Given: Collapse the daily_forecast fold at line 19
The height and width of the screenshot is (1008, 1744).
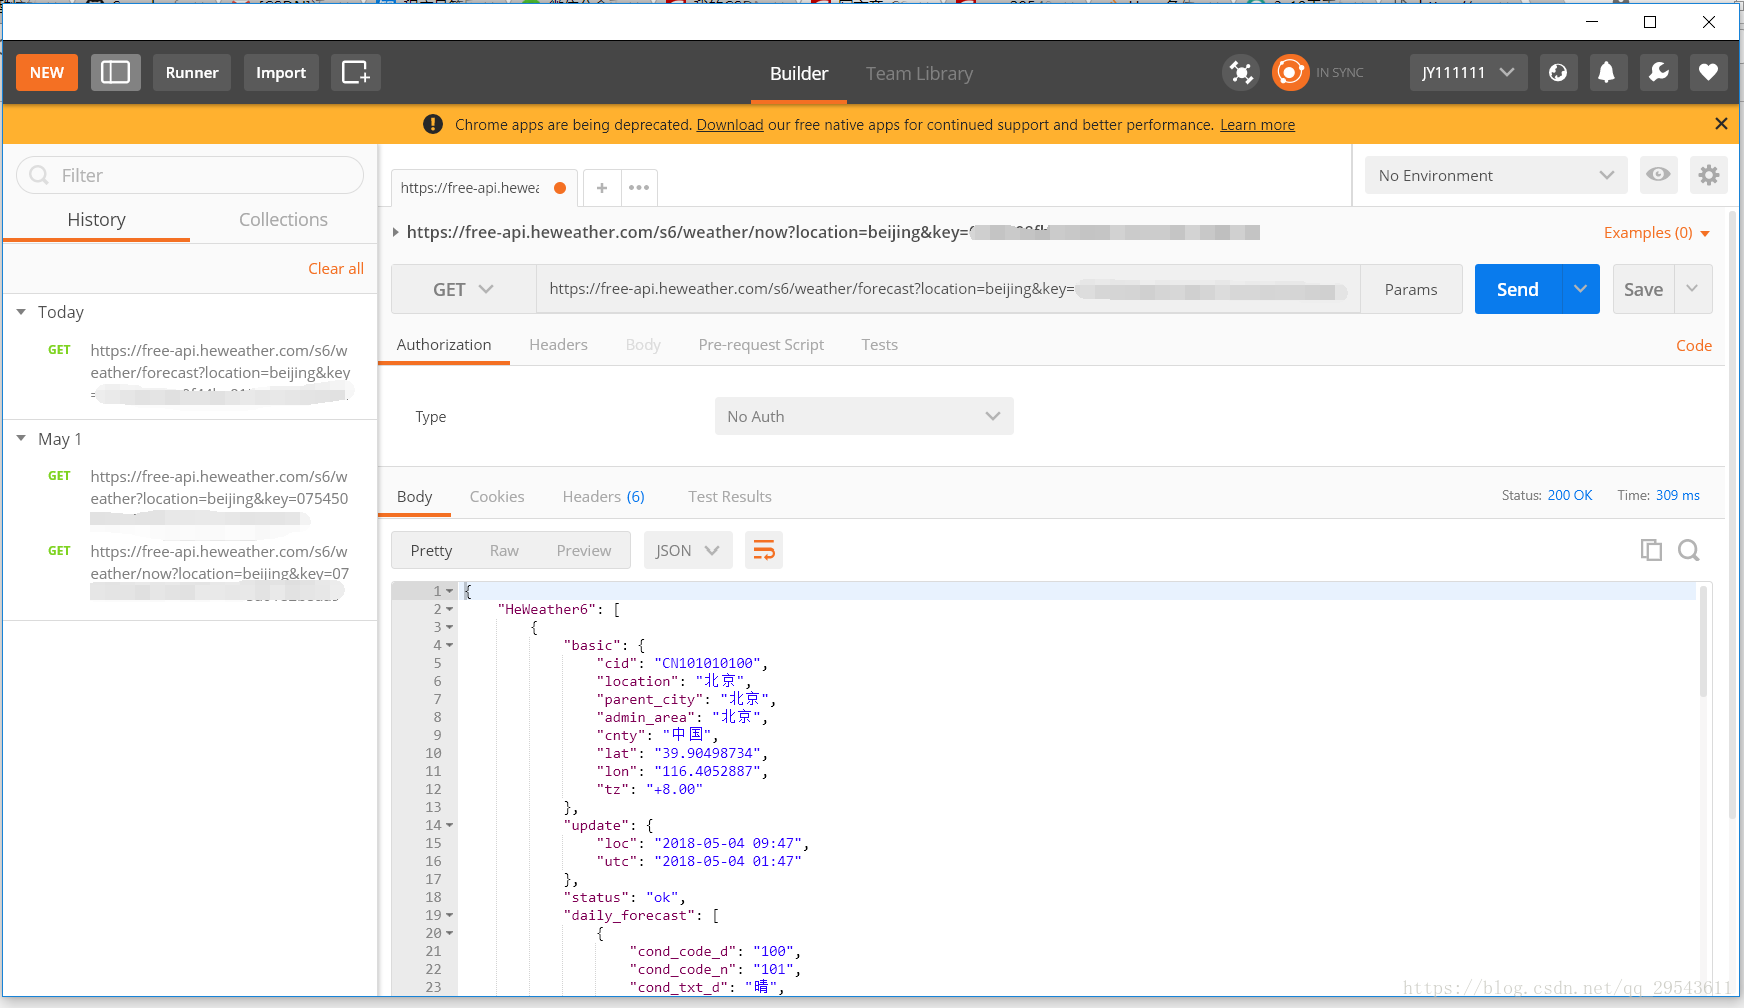Looking at the screenshot, I should [450, 915].
